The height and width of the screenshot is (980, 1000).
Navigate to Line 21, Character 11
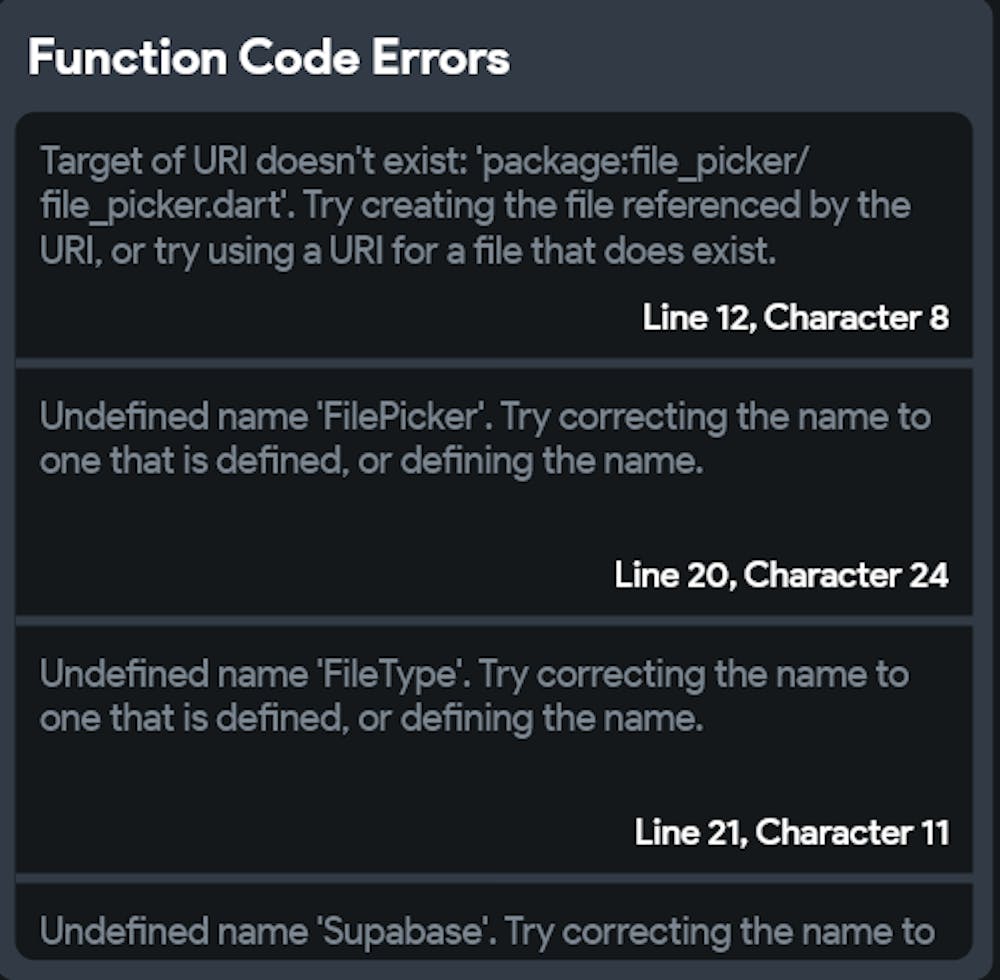791,832
